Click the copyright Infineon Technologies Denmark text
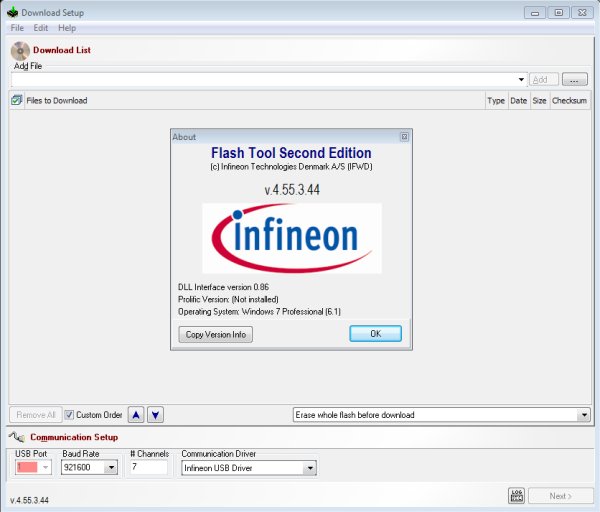This screenshot has width=600, height=512. point(291,166)
